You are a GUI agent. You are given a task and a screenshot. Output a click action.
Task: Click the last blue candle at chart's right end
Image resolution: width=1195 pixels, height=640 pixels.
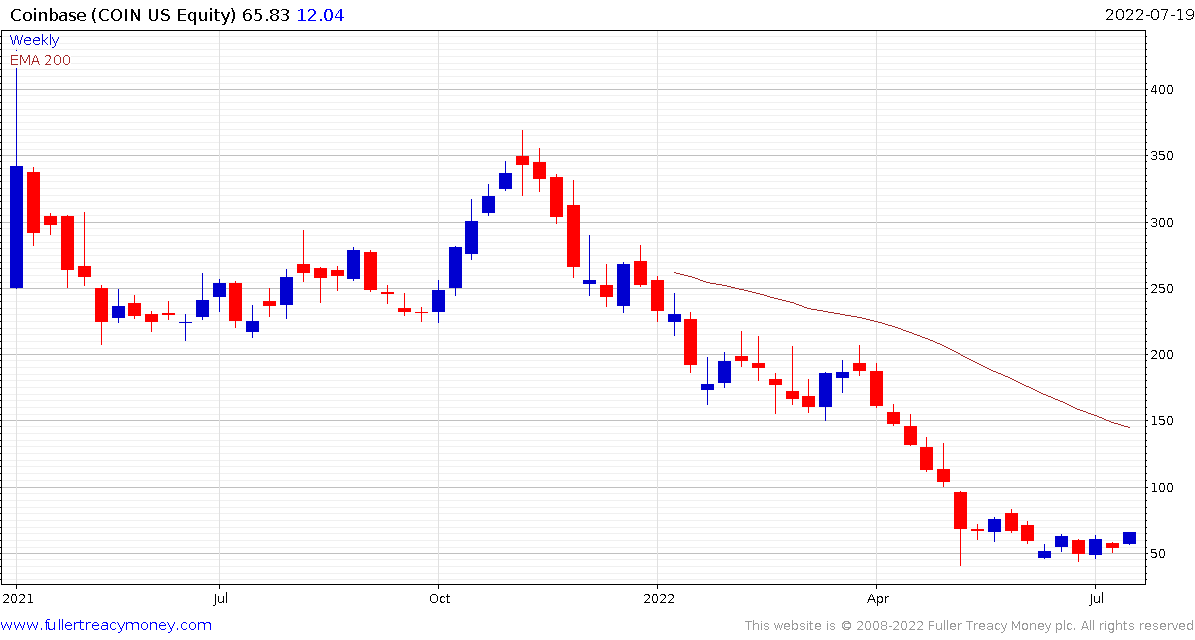pos(1129,537)
